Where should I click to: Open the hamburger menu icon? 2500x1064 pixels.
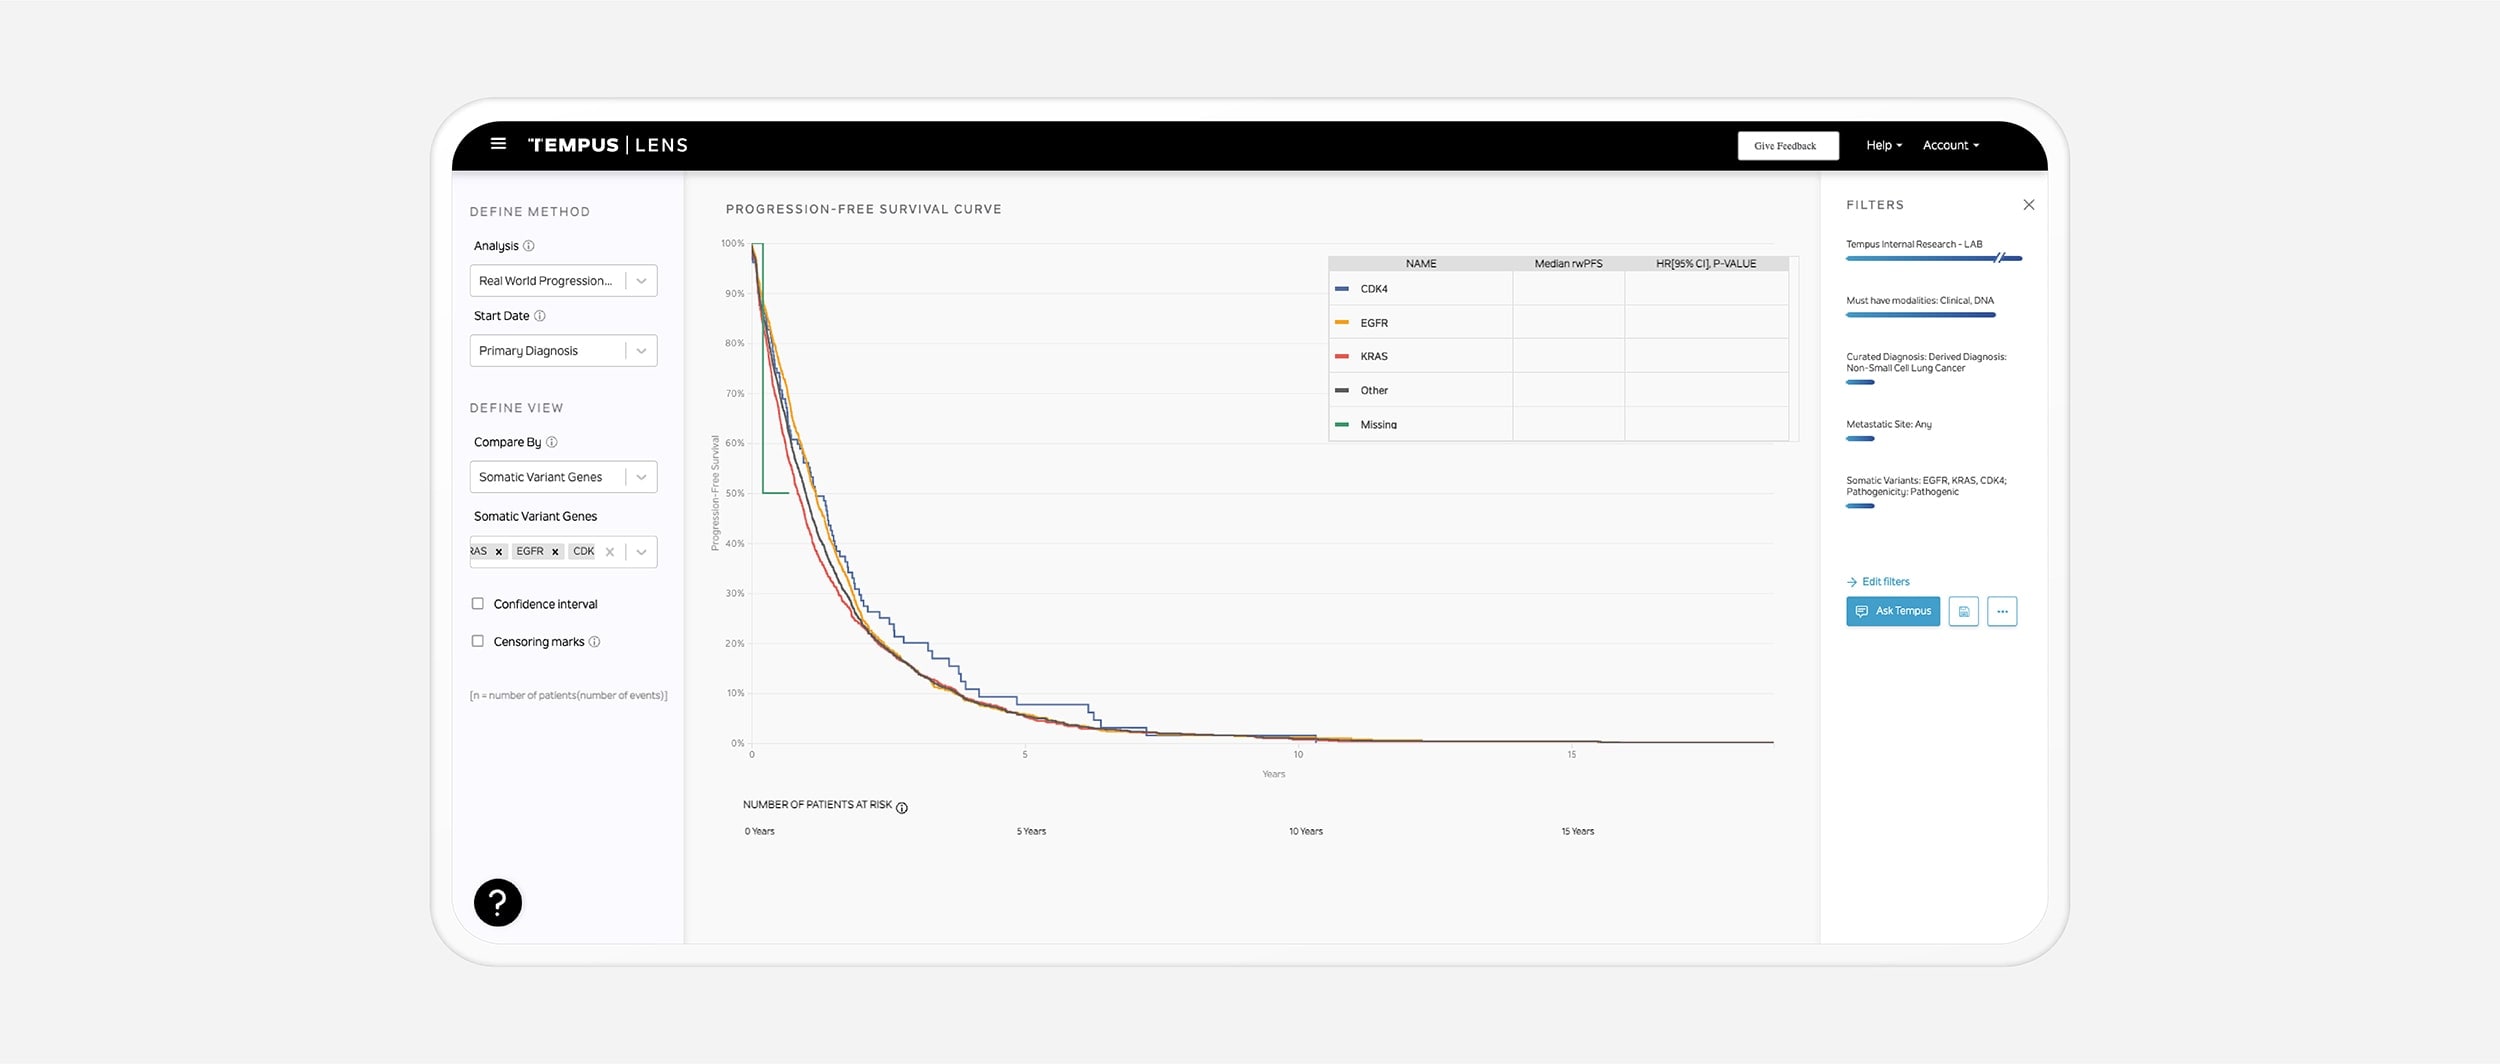(x=498, y=144)
